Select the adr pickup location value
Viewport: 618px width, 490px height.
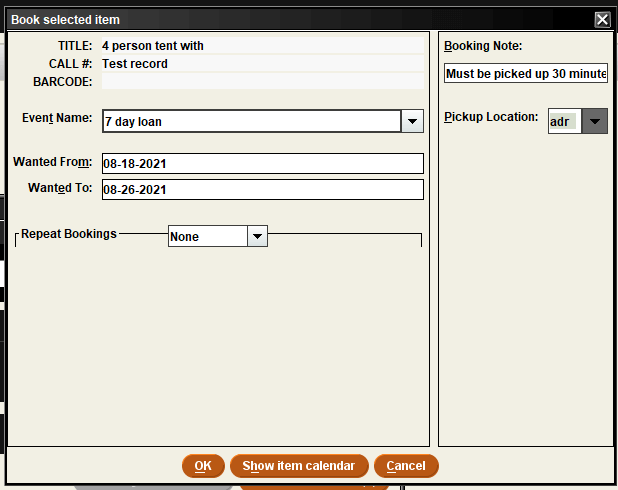tap(564, 121)
